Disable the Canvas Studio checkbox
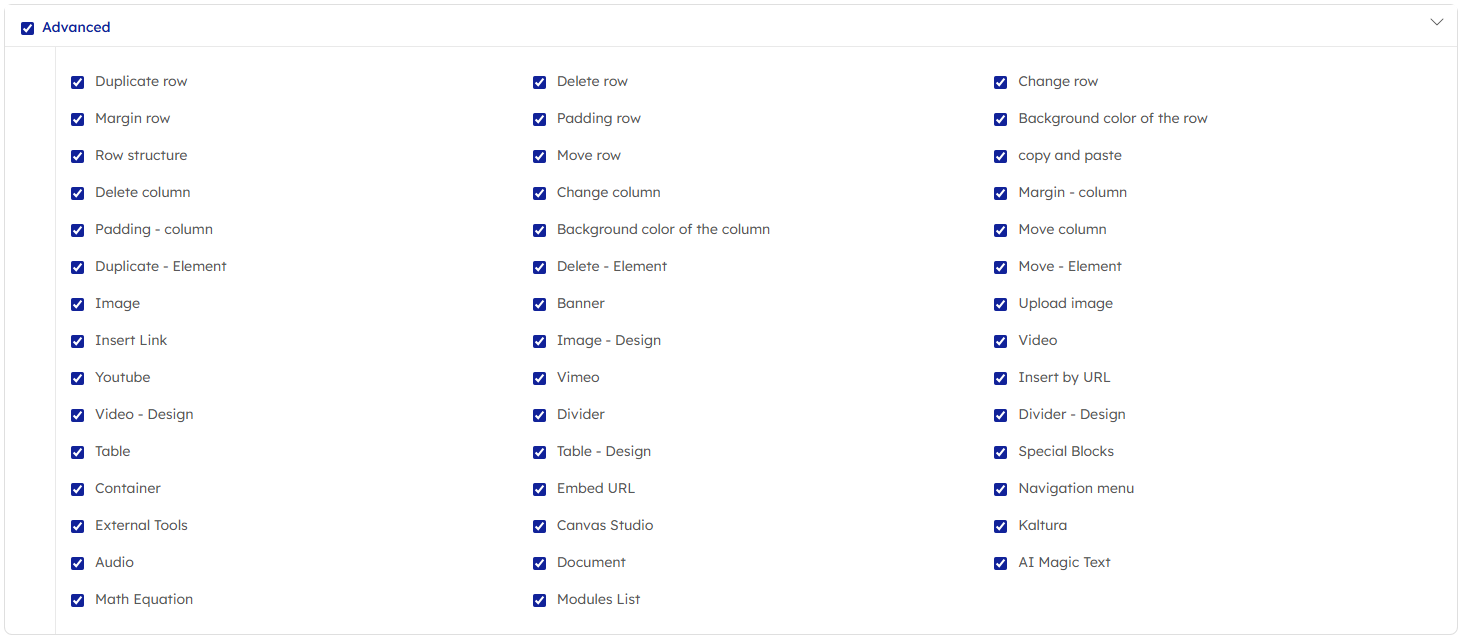This screenshot has width=1461, height=637. (x=540, y=526)
